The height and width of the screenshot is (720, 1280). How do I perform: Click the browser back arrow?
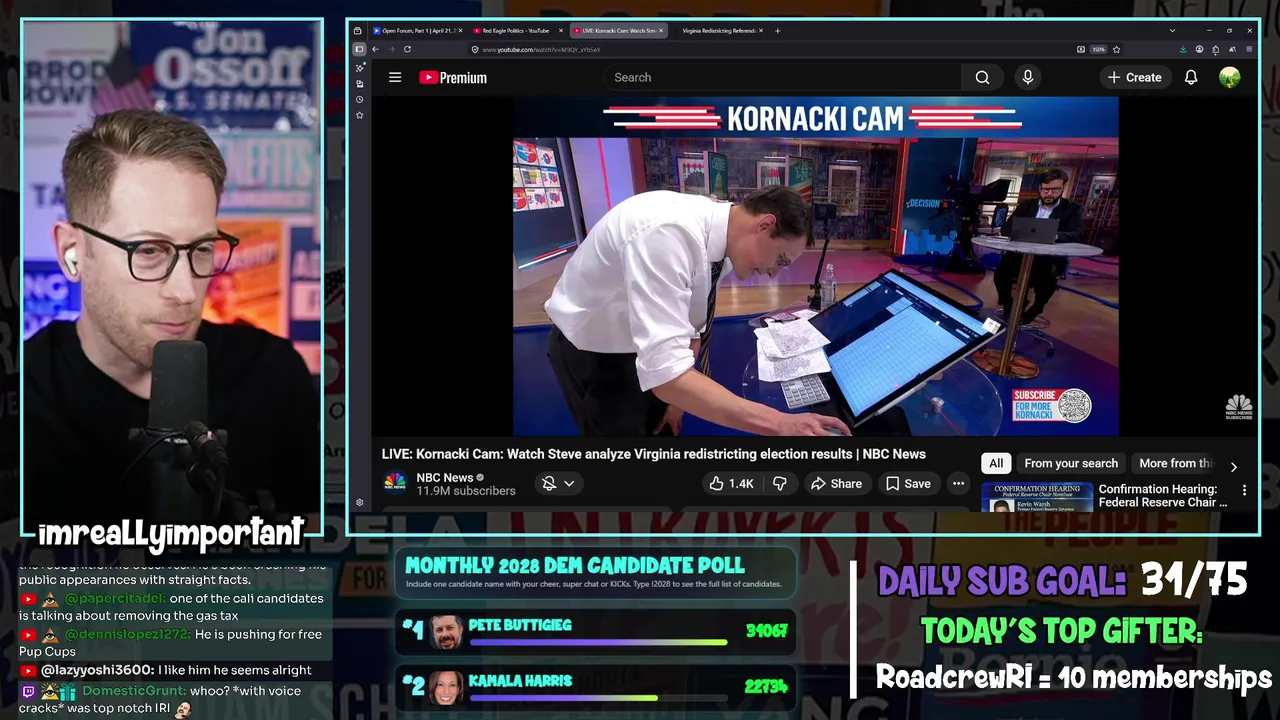pyautogui.click(x=375, y=49)
